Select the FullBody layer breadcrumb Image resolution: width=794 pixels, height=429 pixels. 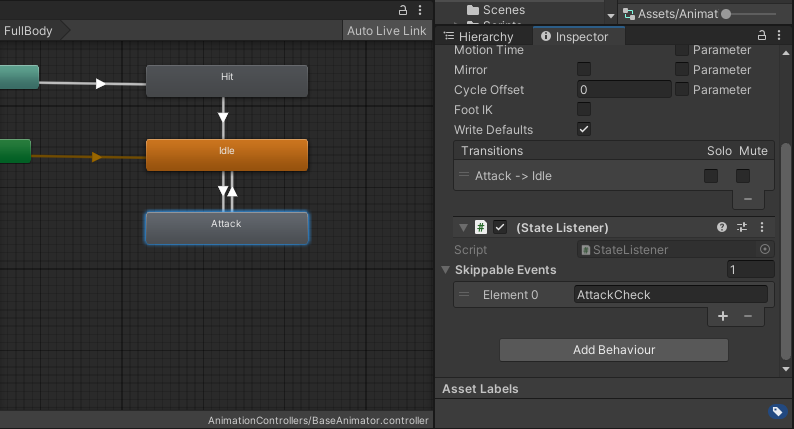[x=28, y=31]
